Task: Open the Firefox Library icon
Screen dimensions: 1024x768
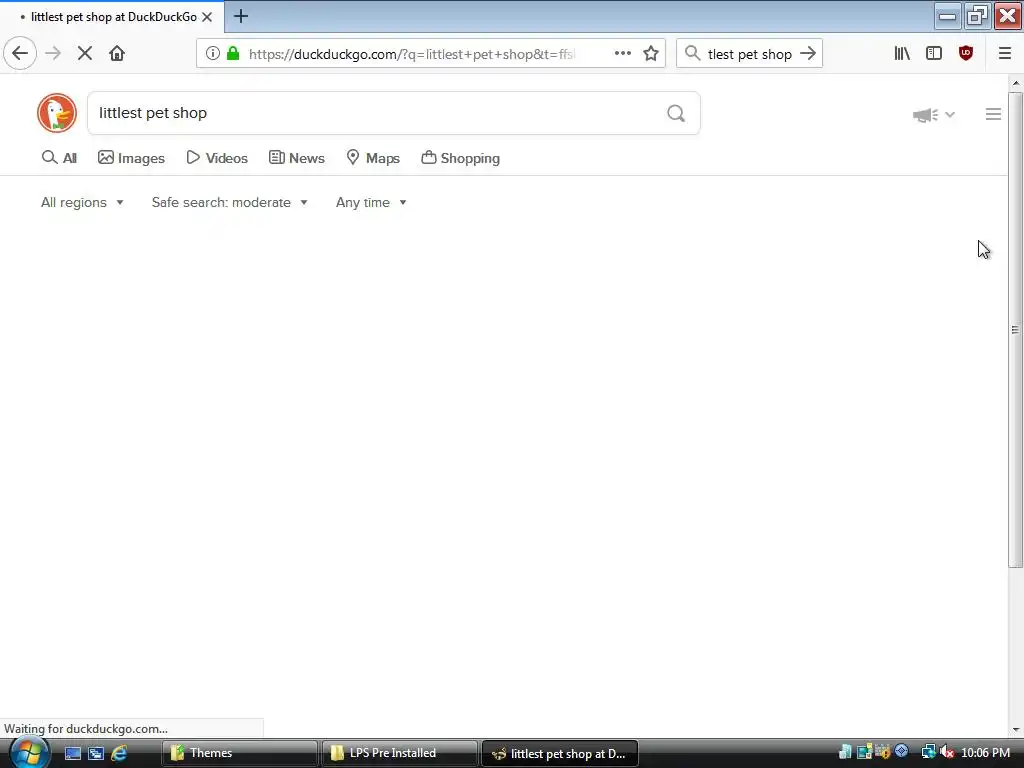Action: [x=902, y=54]
